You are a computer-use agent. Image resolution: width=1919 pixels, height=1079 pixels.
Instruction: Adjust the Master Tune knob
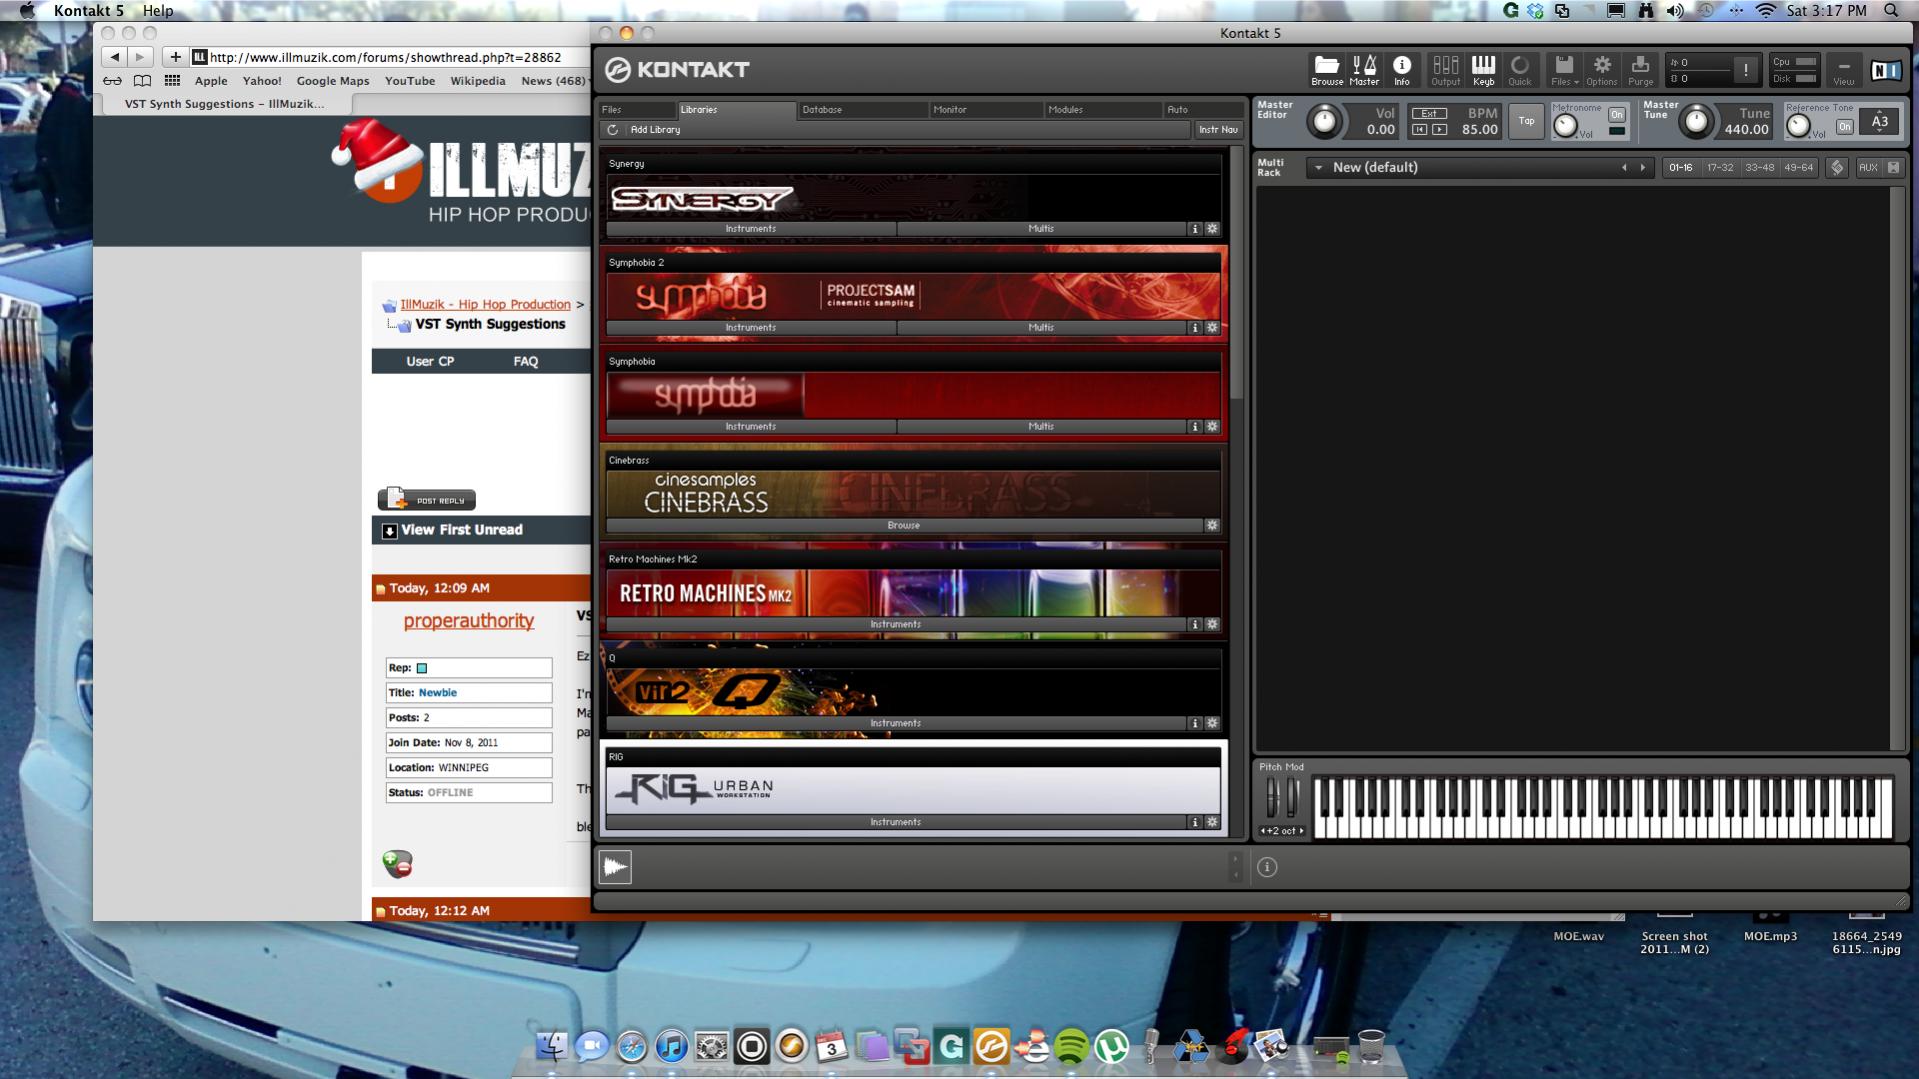(1696, 122)
